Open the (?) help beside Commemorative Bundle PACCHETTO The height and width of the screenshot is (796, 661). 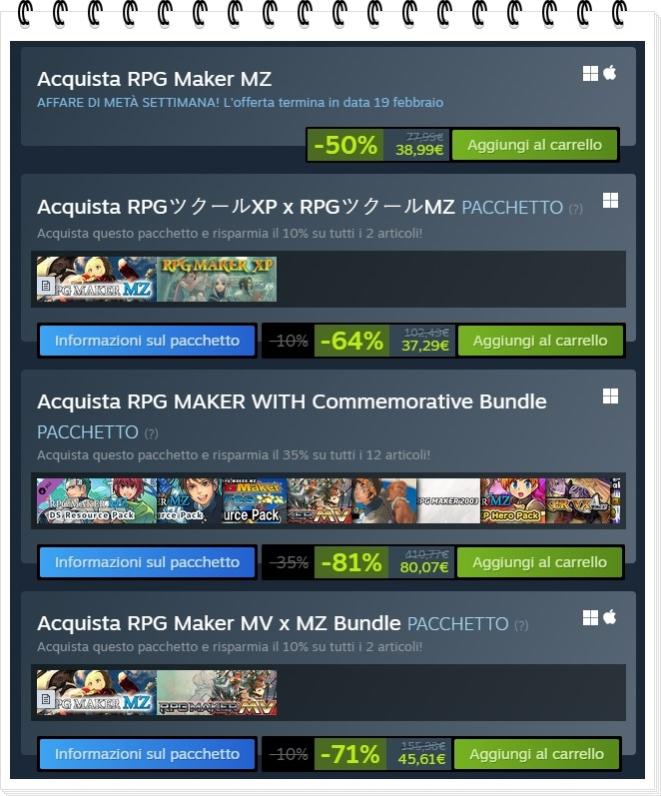click(151, 434)
